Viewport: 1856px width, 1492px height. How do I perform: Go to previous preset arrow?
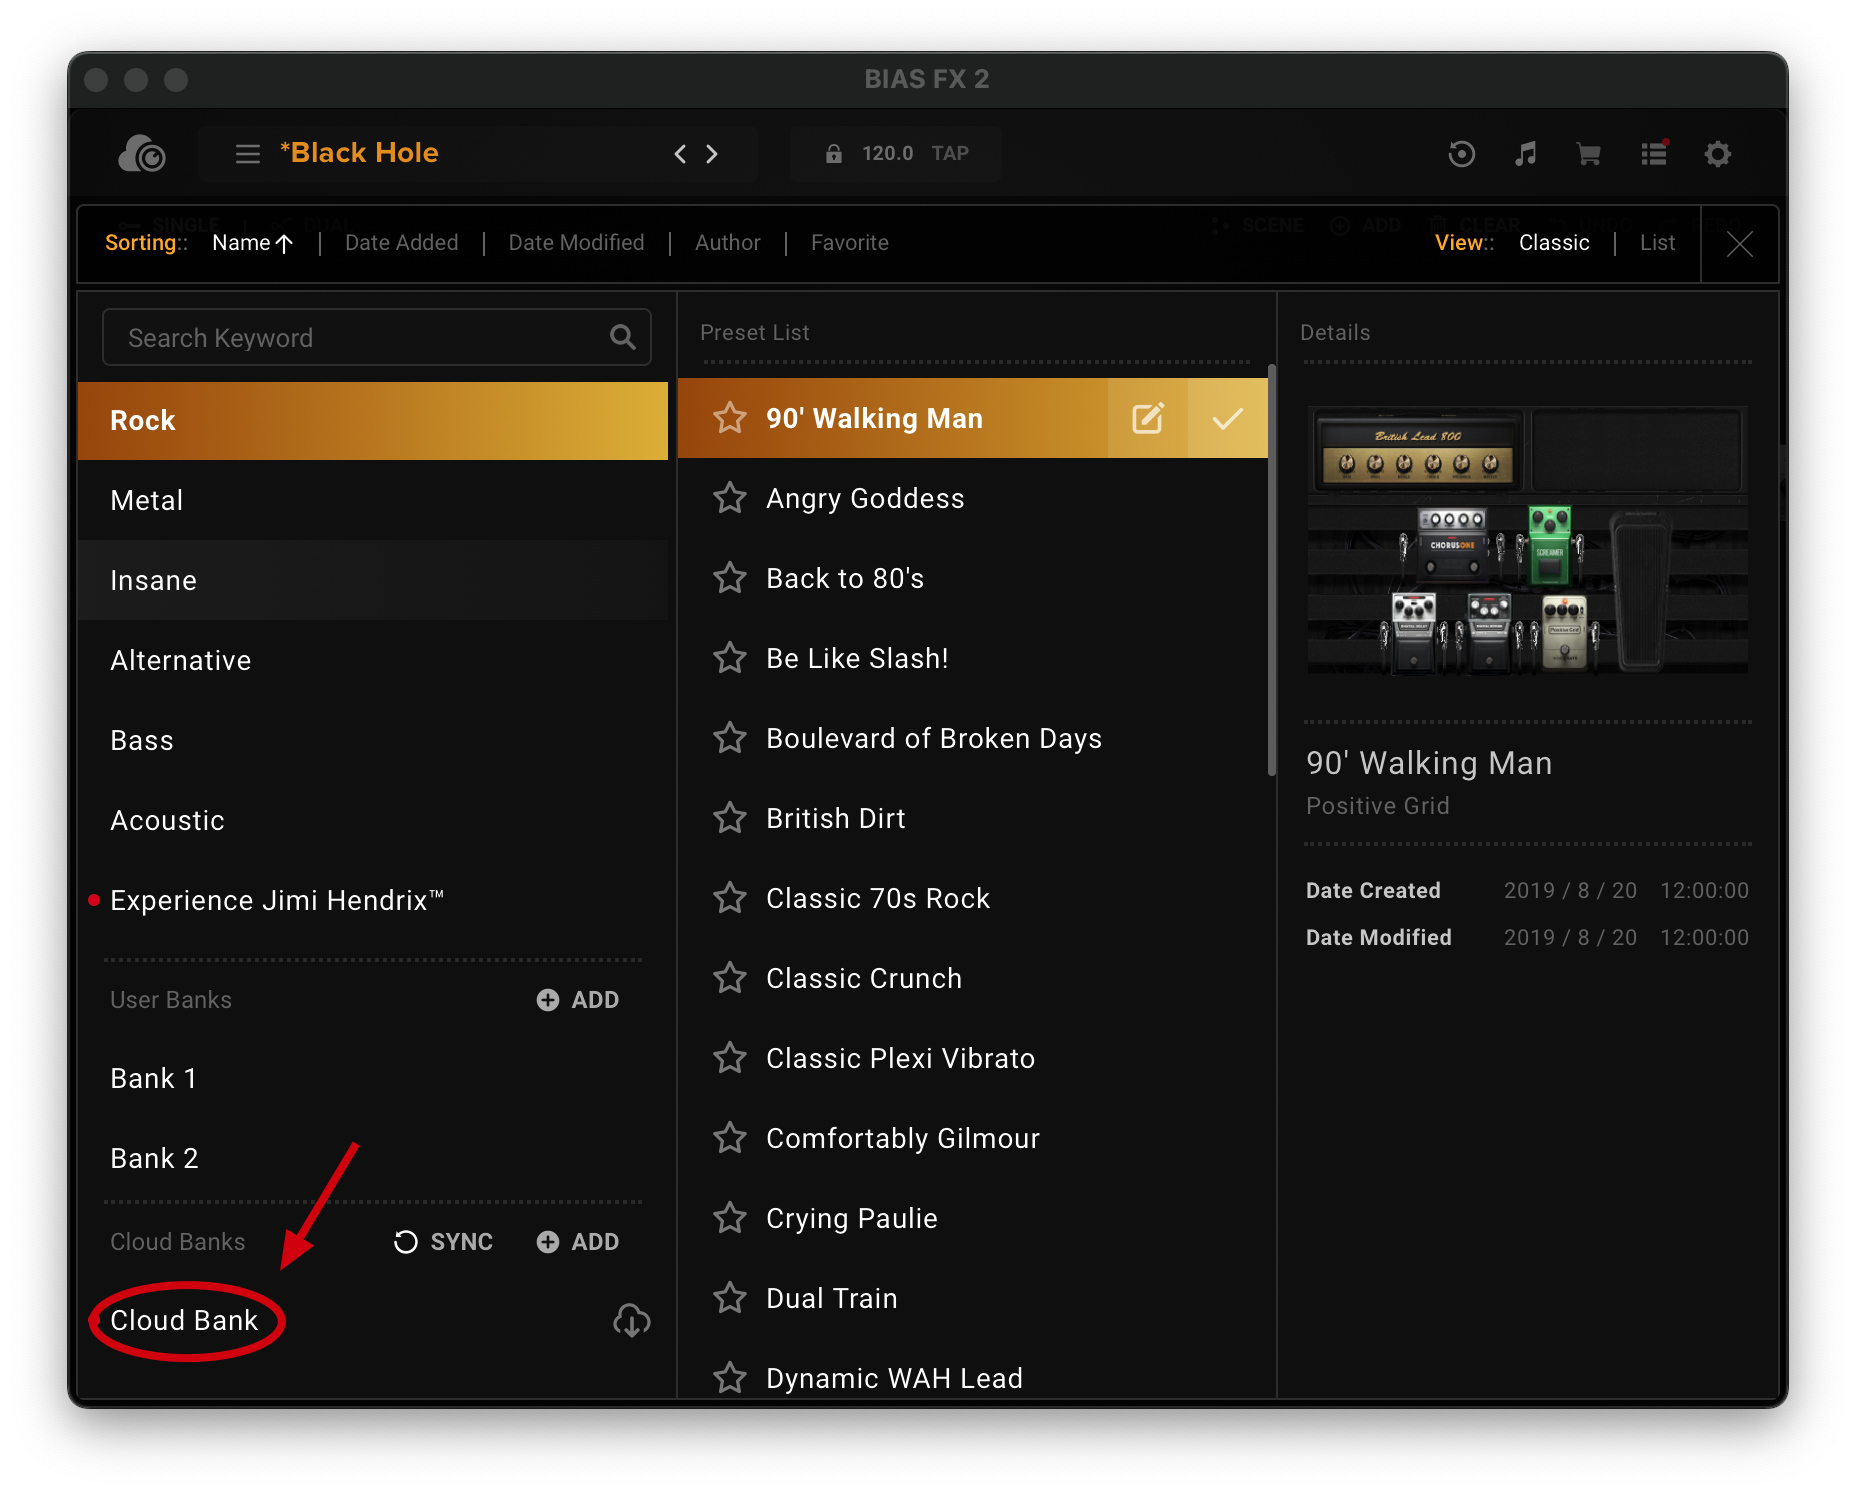(680, 153)
